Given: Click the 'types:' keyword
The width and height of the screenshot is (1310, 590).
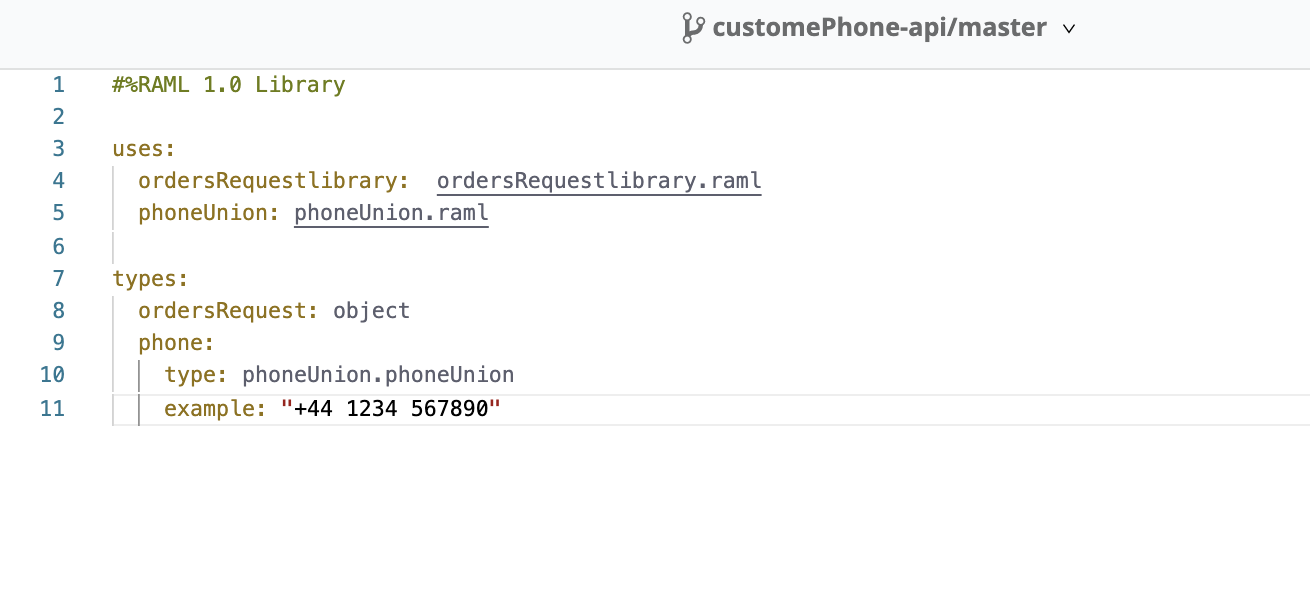Looking at the screenshot, I should click(150, 278).
